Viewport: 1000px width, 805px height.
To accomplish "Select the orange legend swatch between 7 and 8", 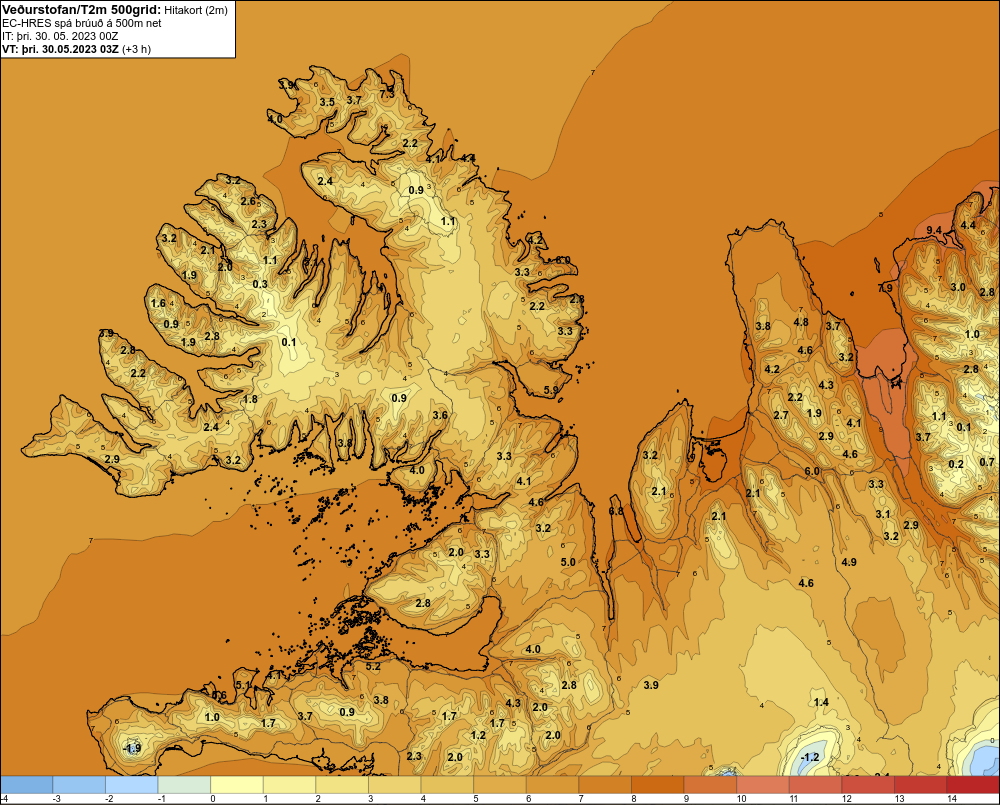I will pos(605,784).
